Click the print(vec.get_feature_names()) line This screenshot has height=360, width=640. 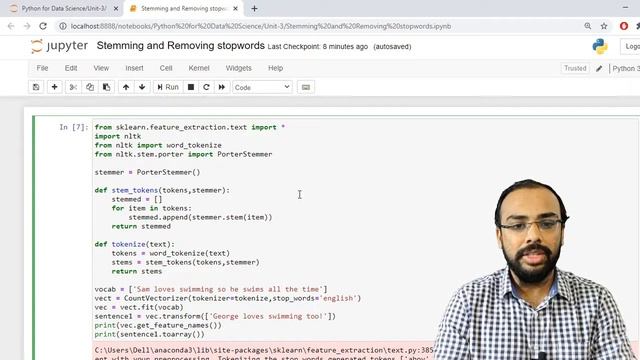point(158,325)
